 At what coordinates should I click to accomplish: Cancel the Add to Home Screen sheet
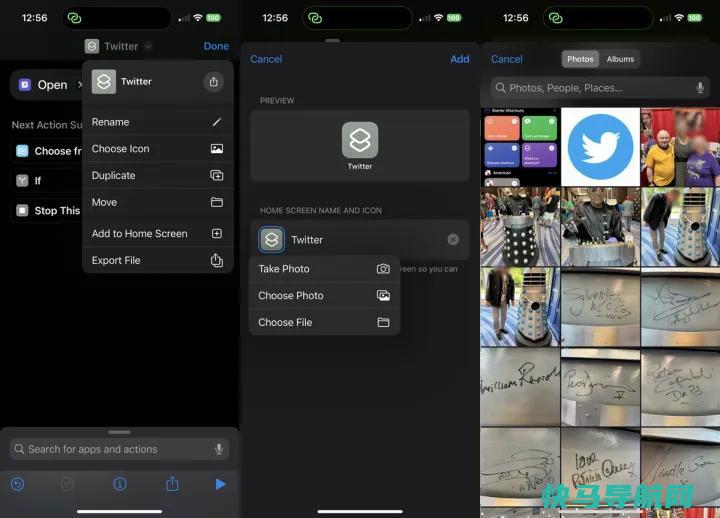point(266,59)
